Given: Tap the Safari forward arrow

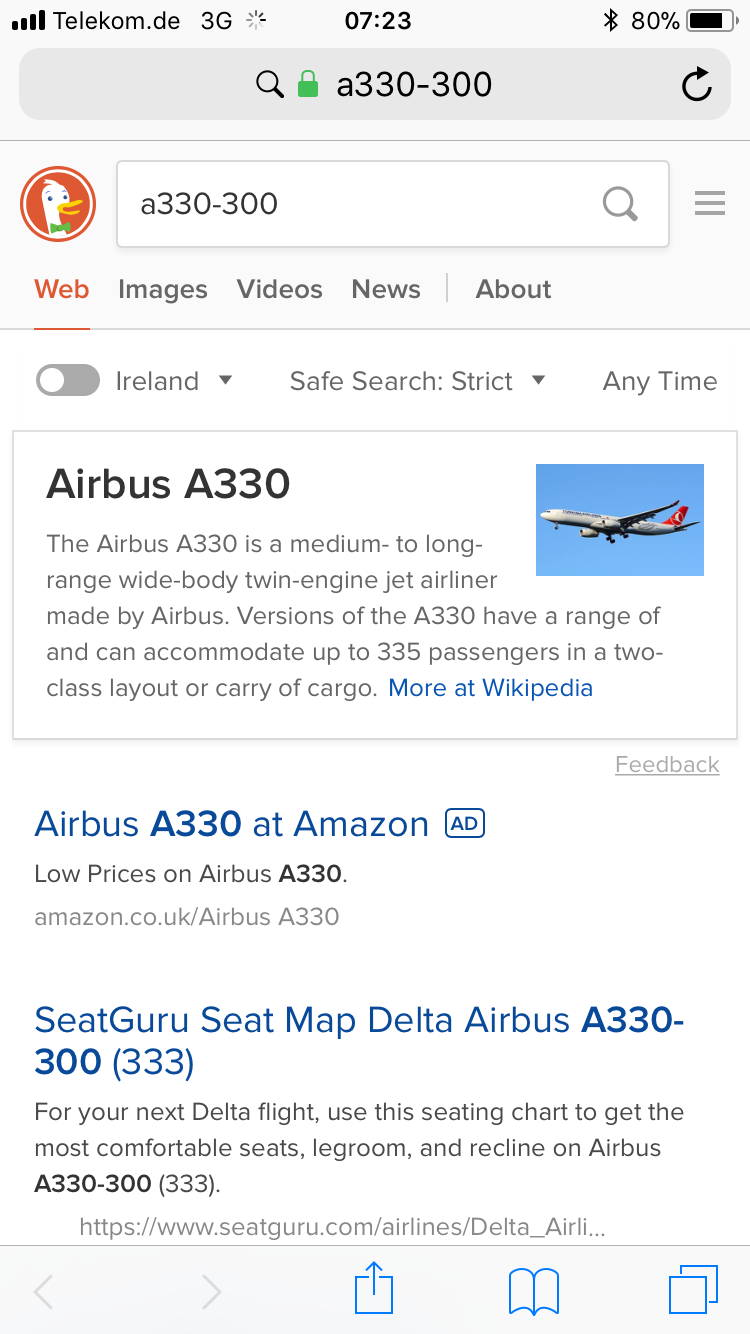Looking at the screenshot, I should point(211,1292).
